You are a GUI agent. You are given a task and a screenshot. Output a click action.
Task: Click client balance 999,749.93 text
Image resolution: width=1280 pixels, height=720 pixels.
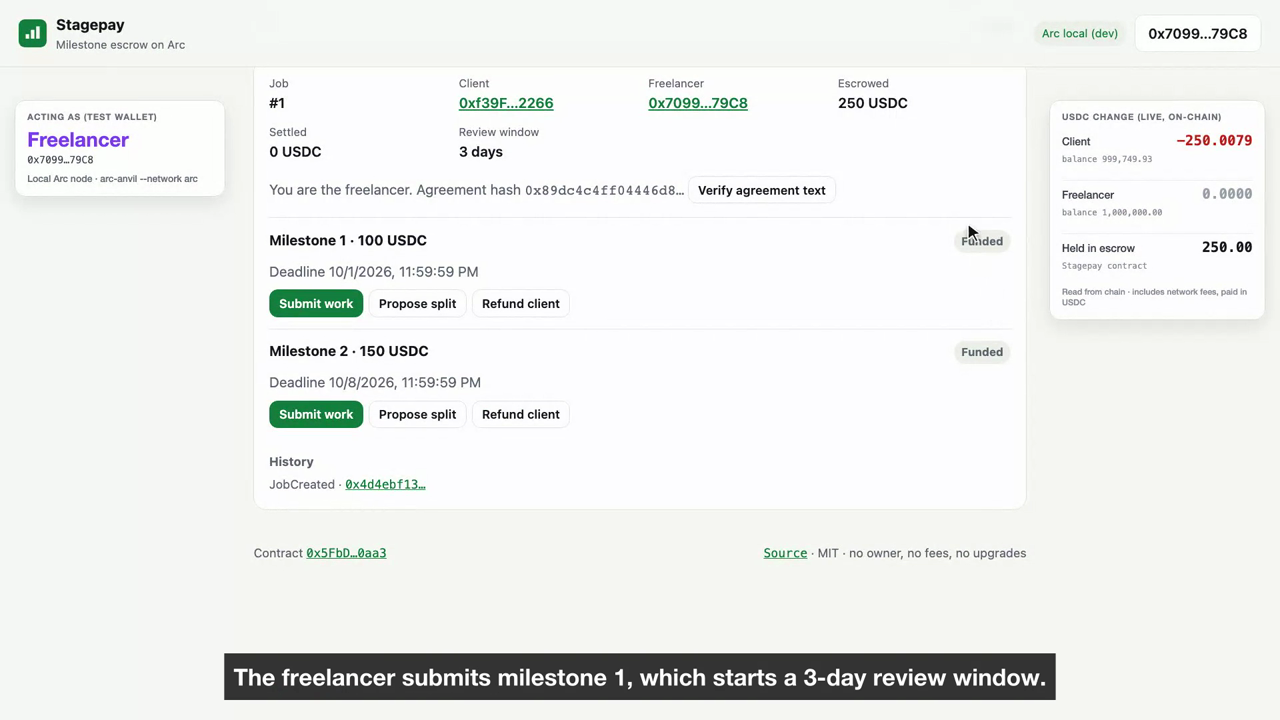point(1107,159)
